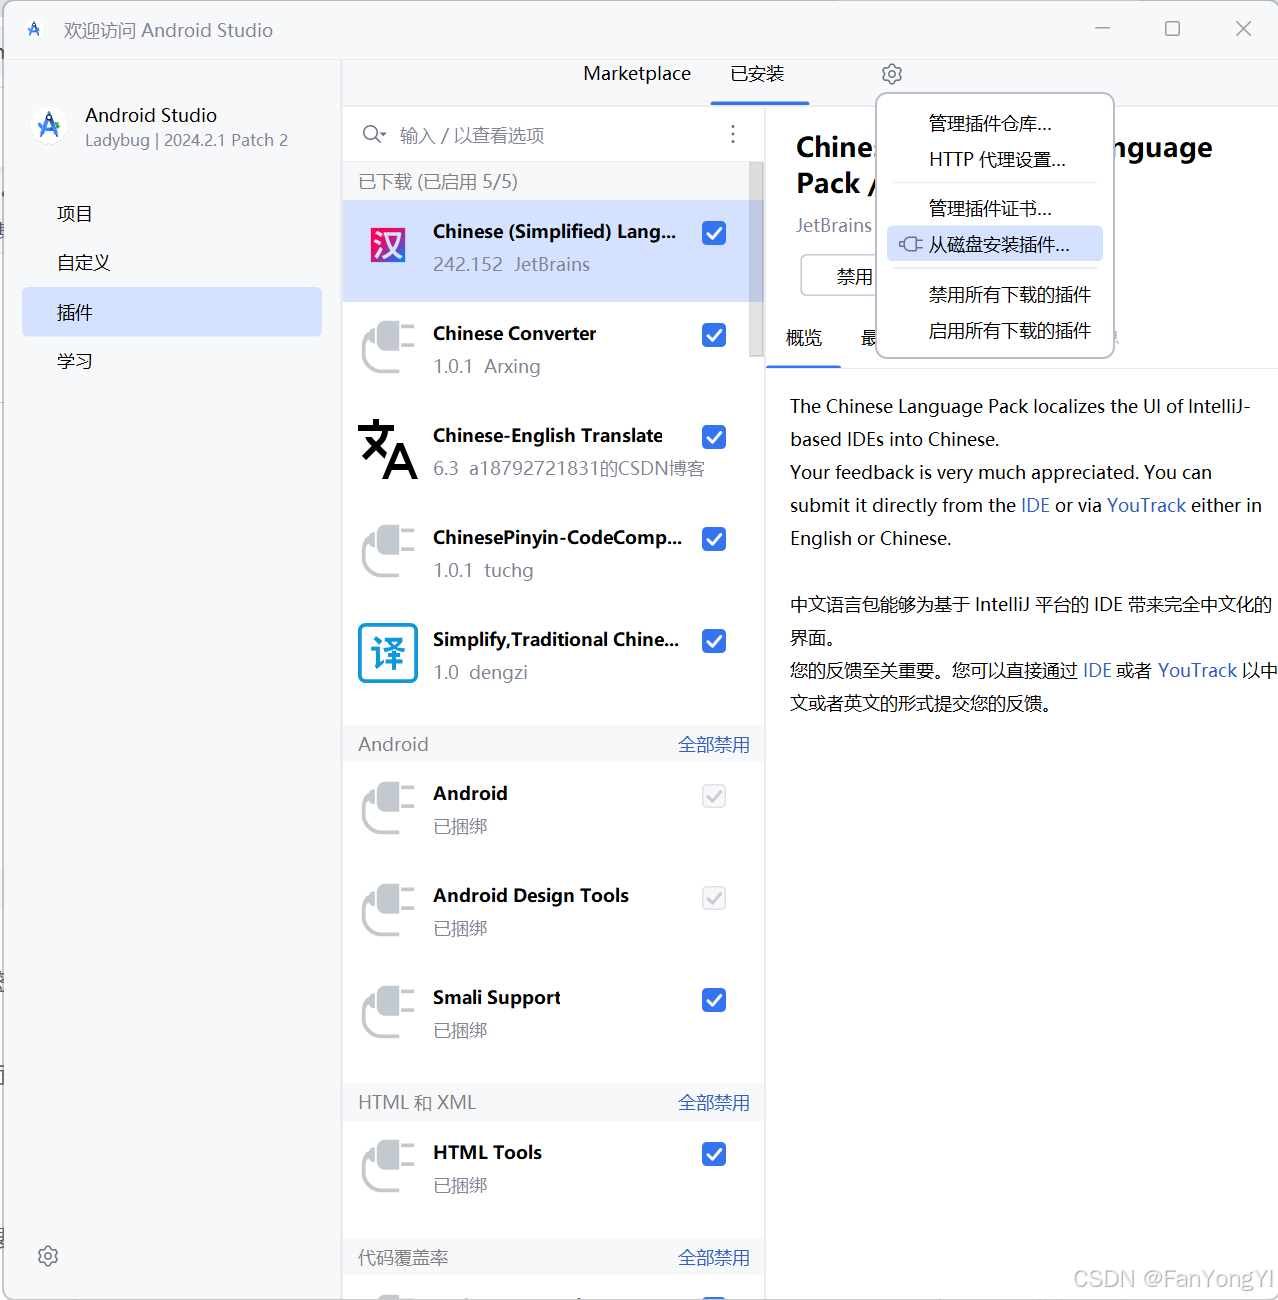Click the Chinese Converter plugin icon
1278x1300 pixels.
[388, 347]
